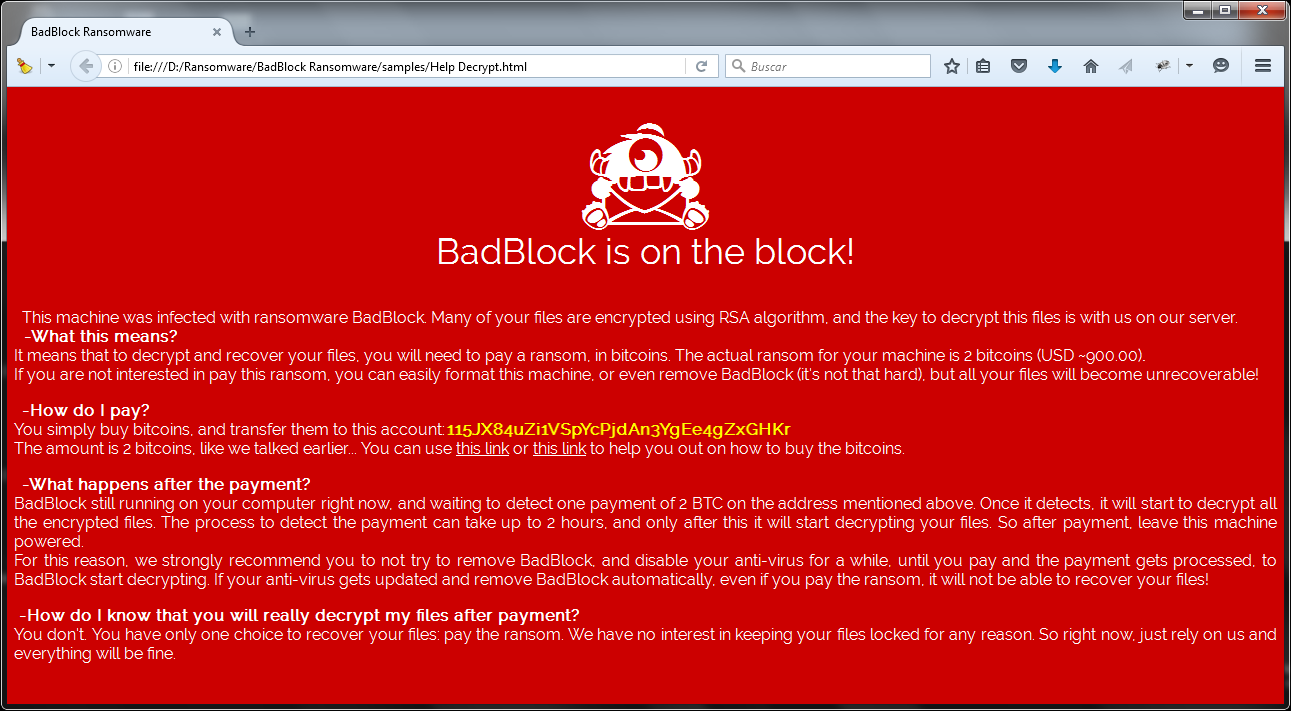Click the first "this link" hyperlink
The width and height of the screenshot is (1291, 711).
(x=482, y=448)
